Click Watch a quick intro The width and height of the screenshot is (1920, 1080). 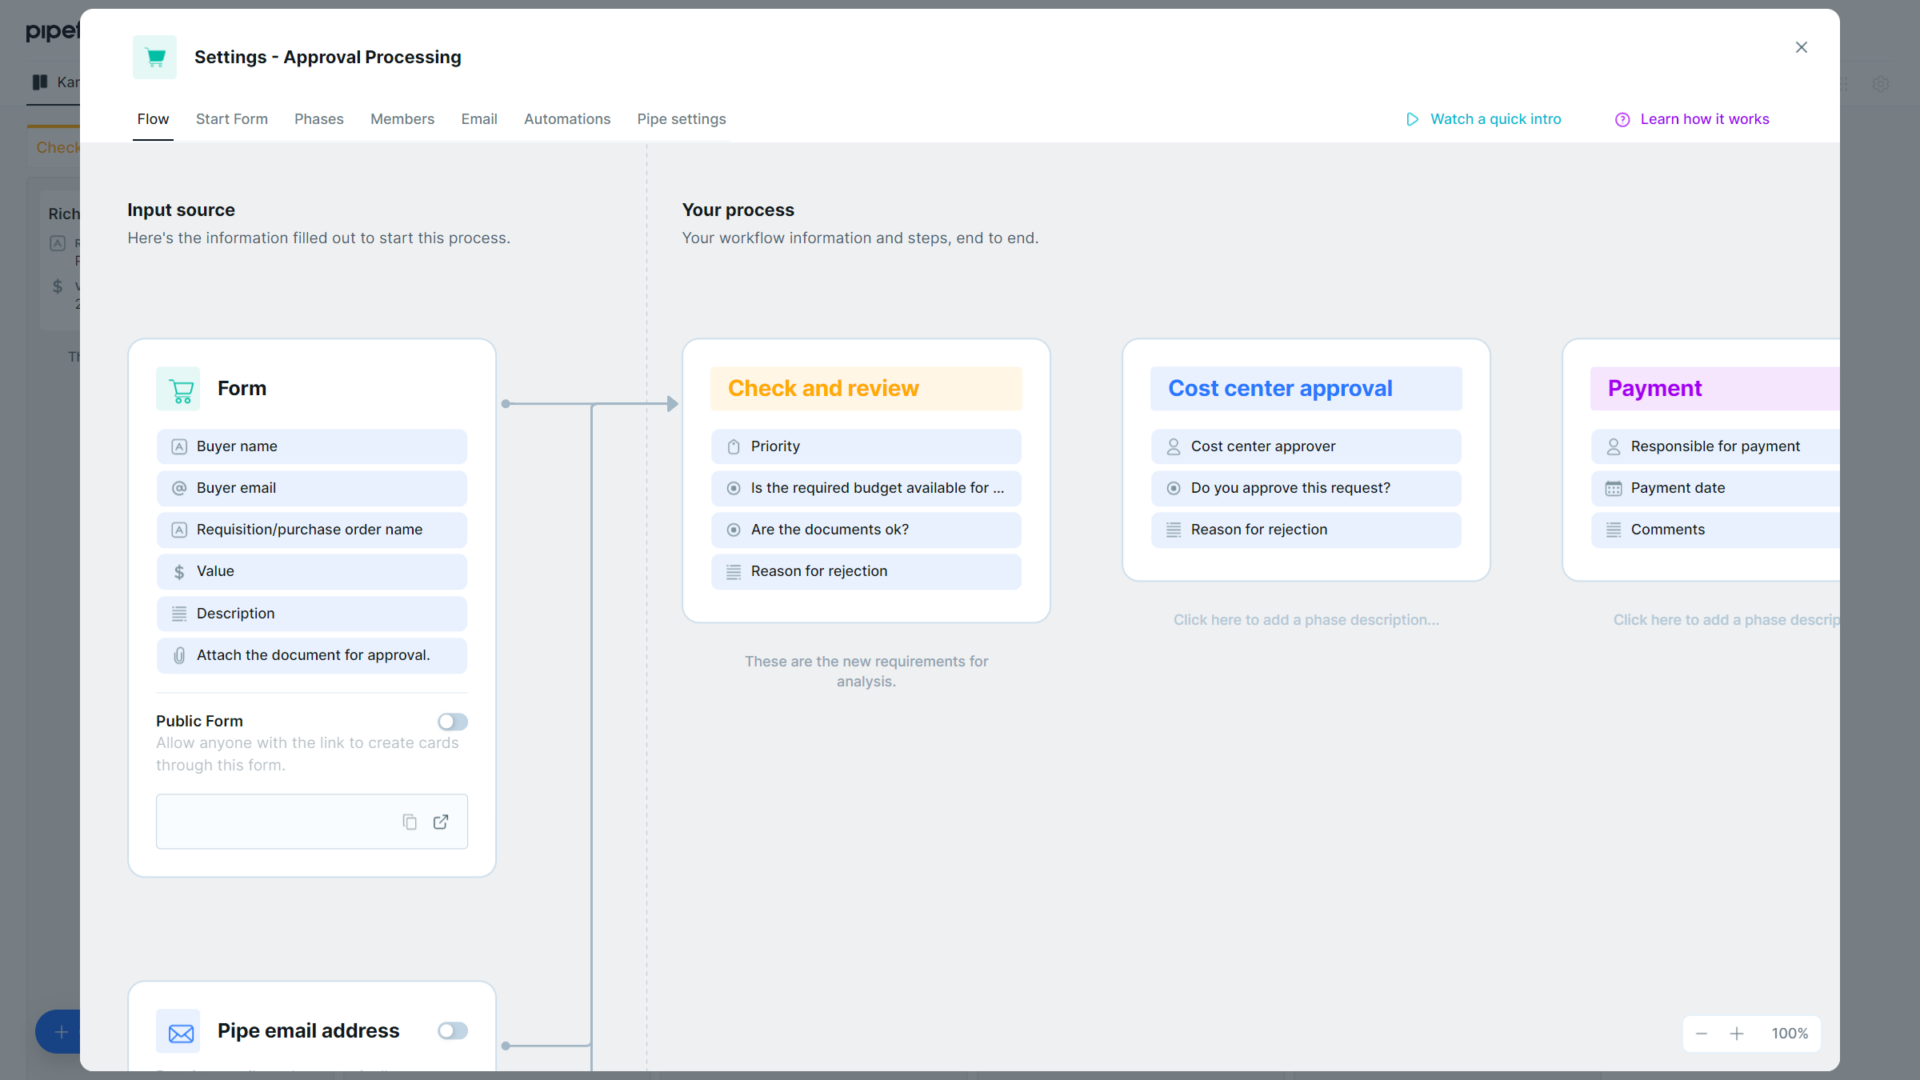pos(1495,119)
